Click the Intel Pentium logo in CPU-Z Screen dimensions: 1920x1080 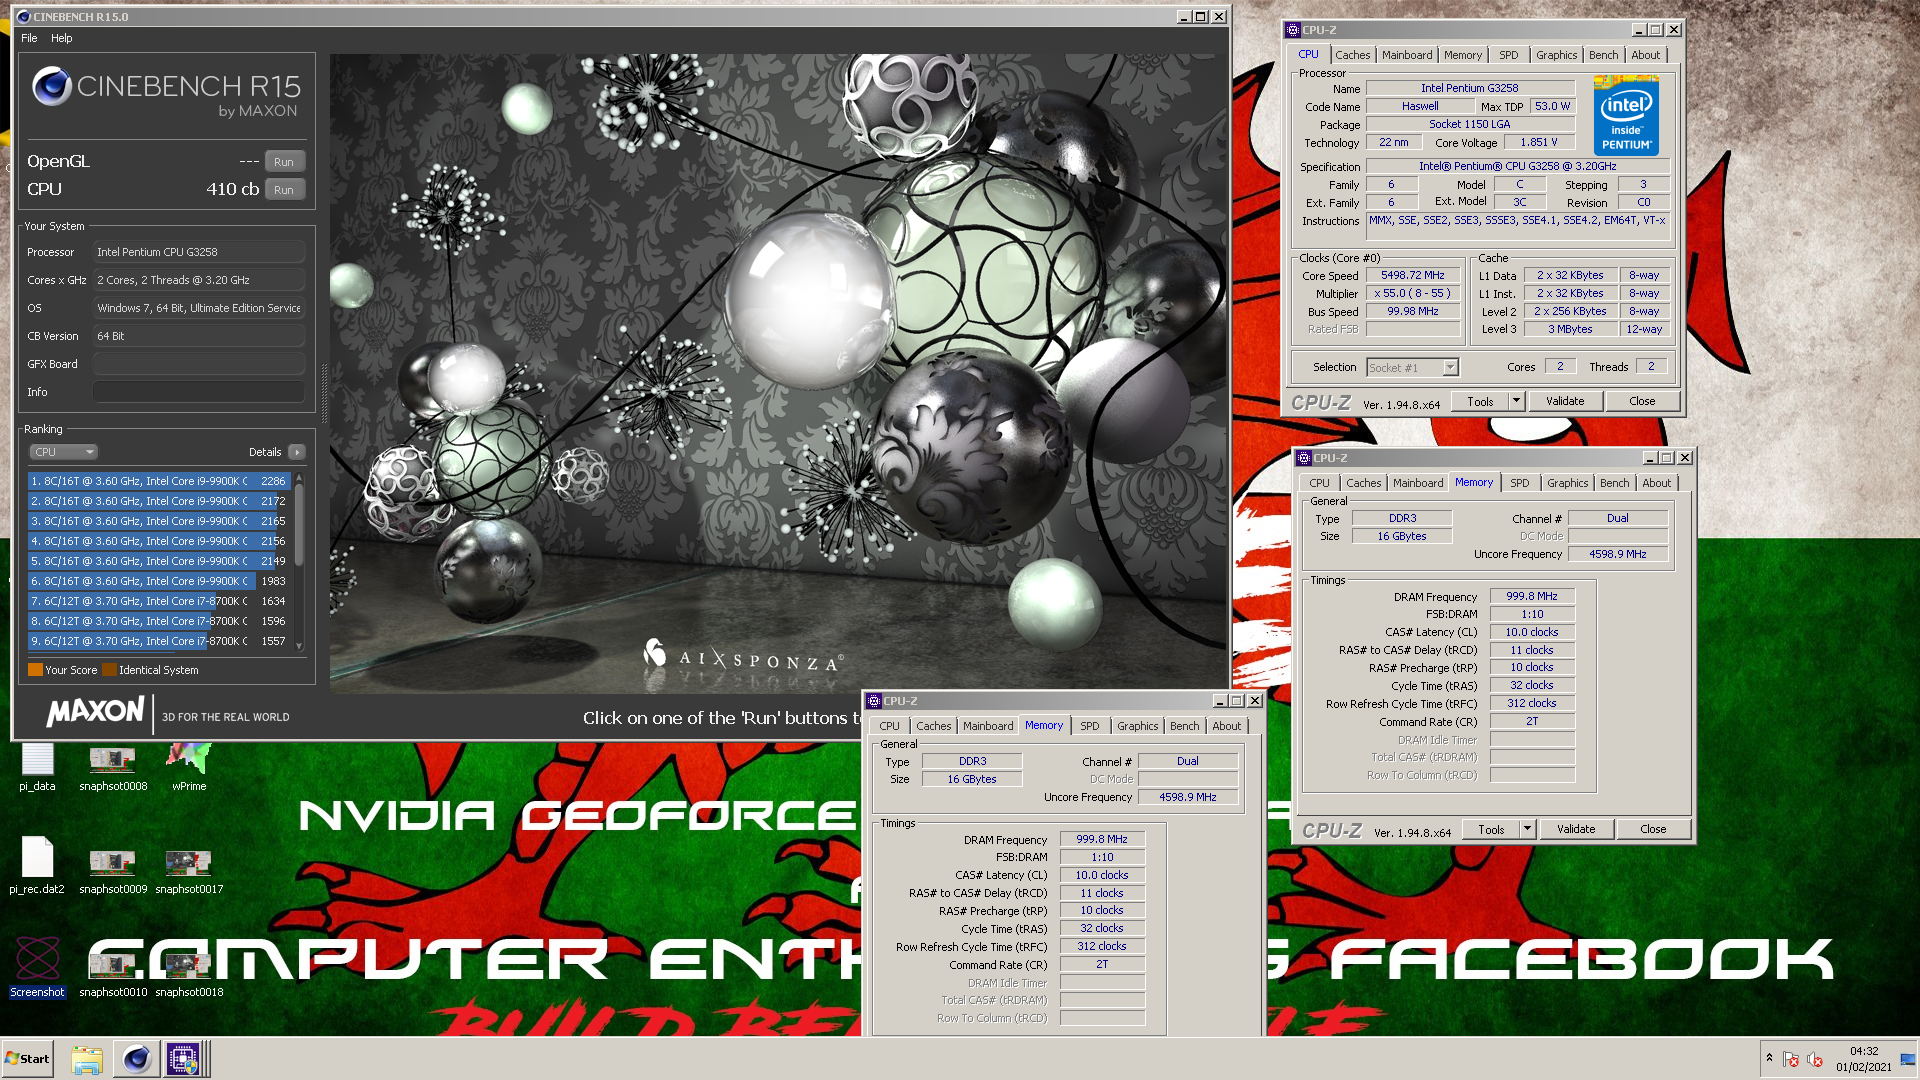1626,116
